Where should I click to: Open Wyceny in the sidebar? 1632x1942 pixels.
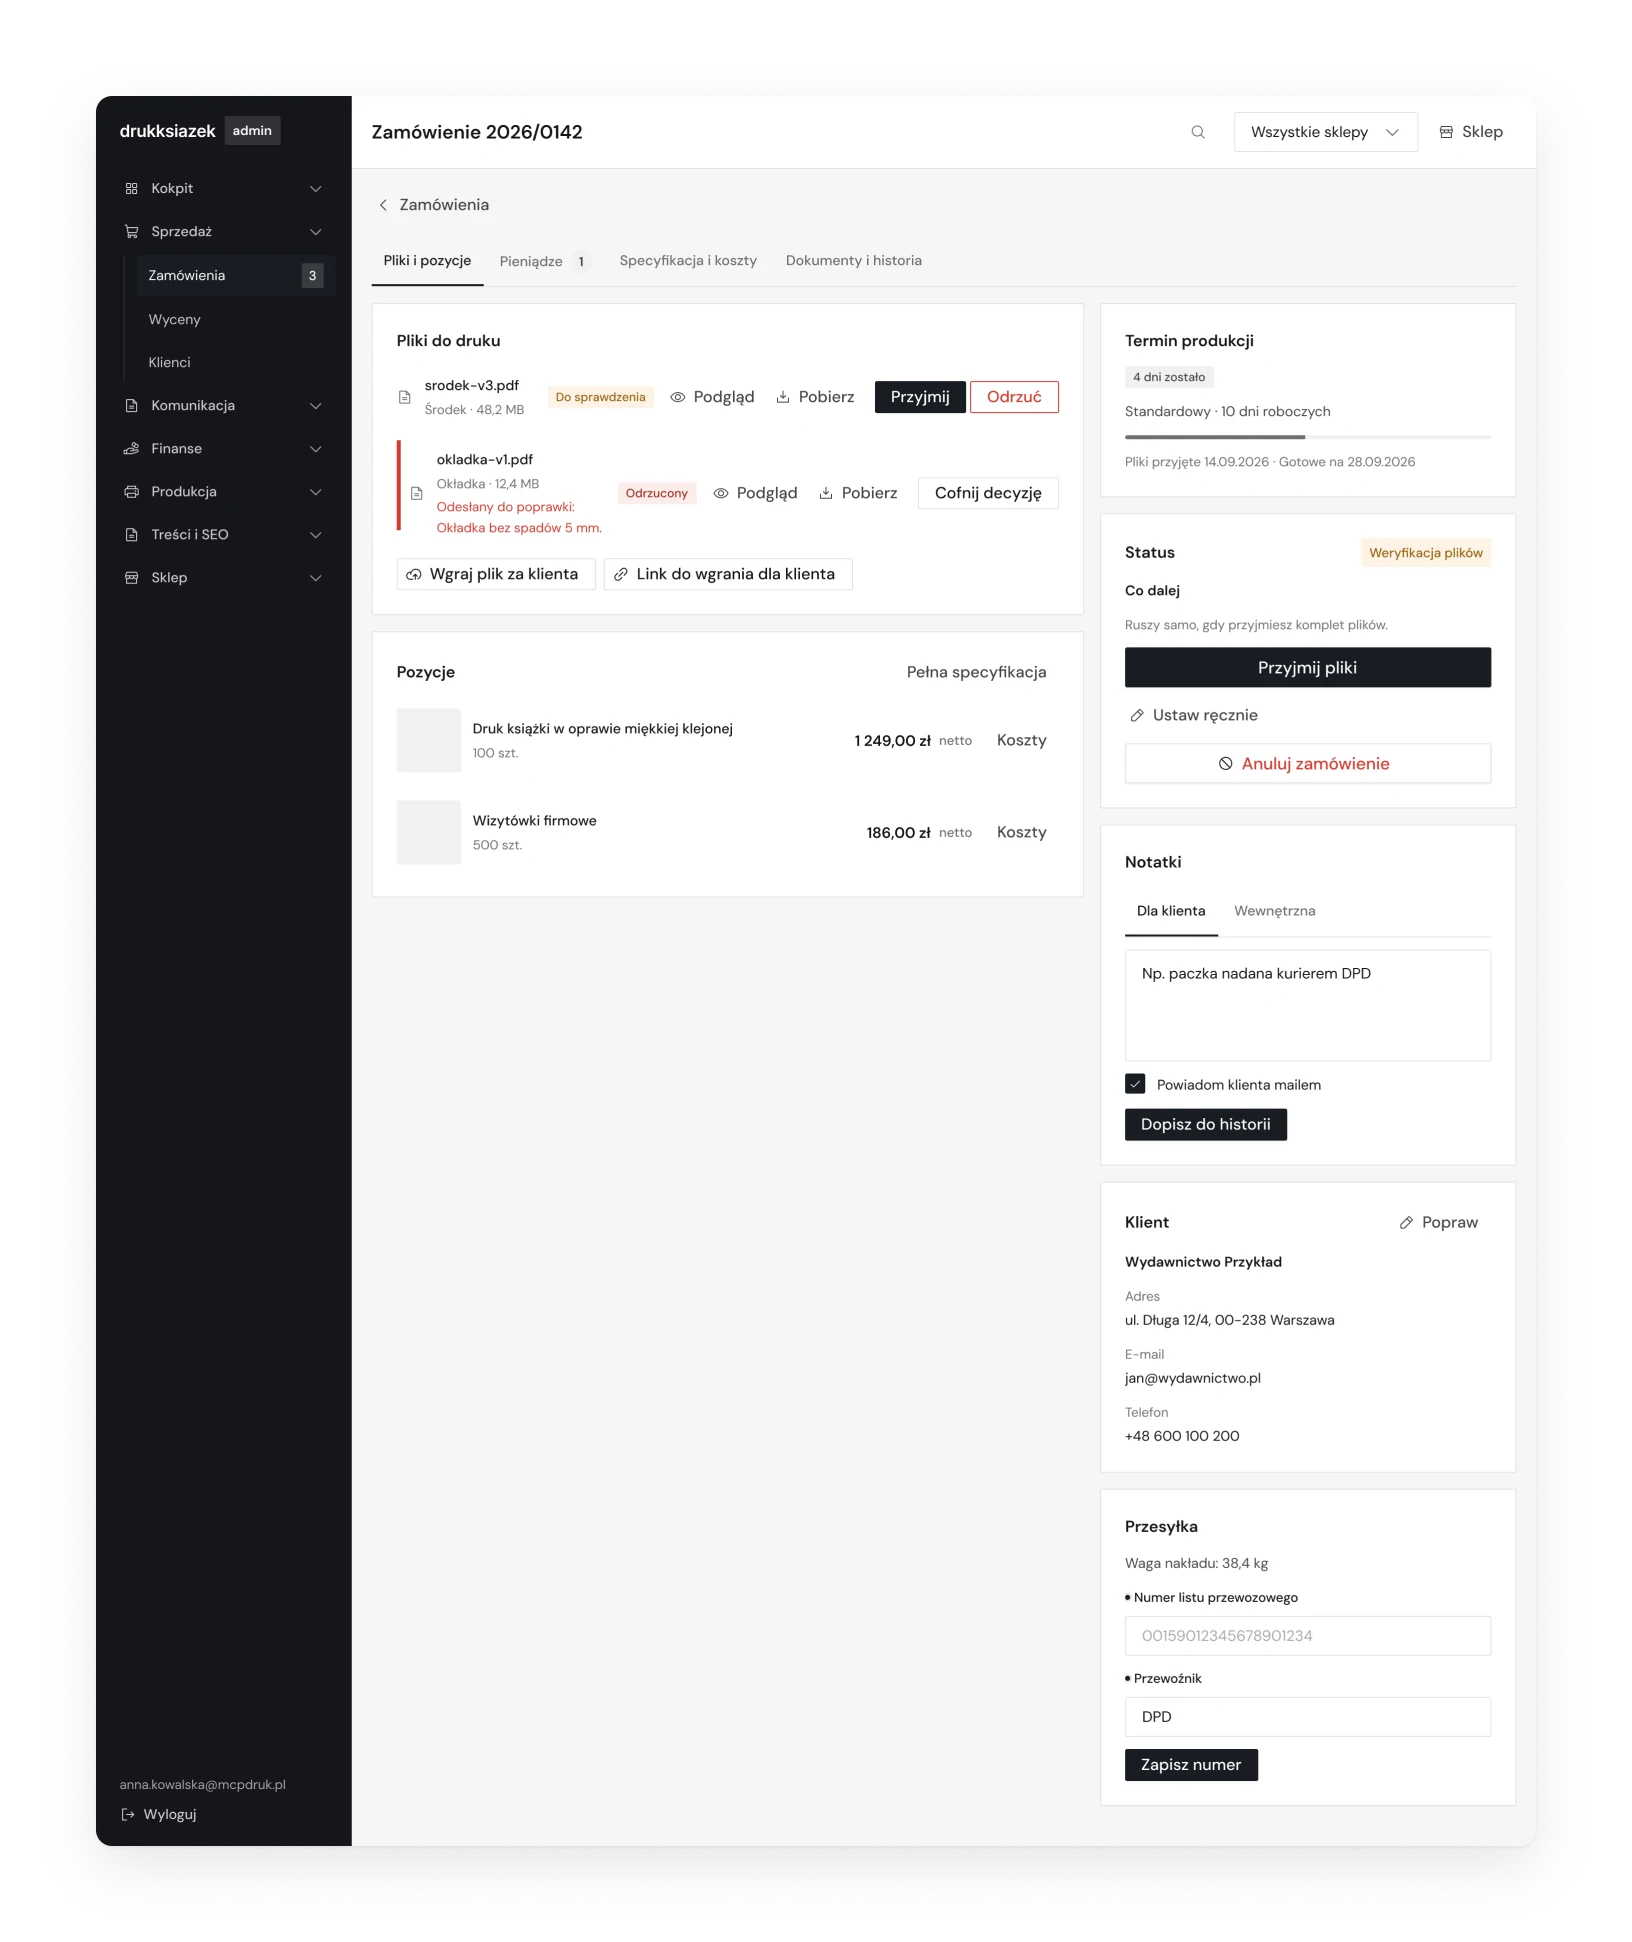pyautogui.click(x=174, y=319)
